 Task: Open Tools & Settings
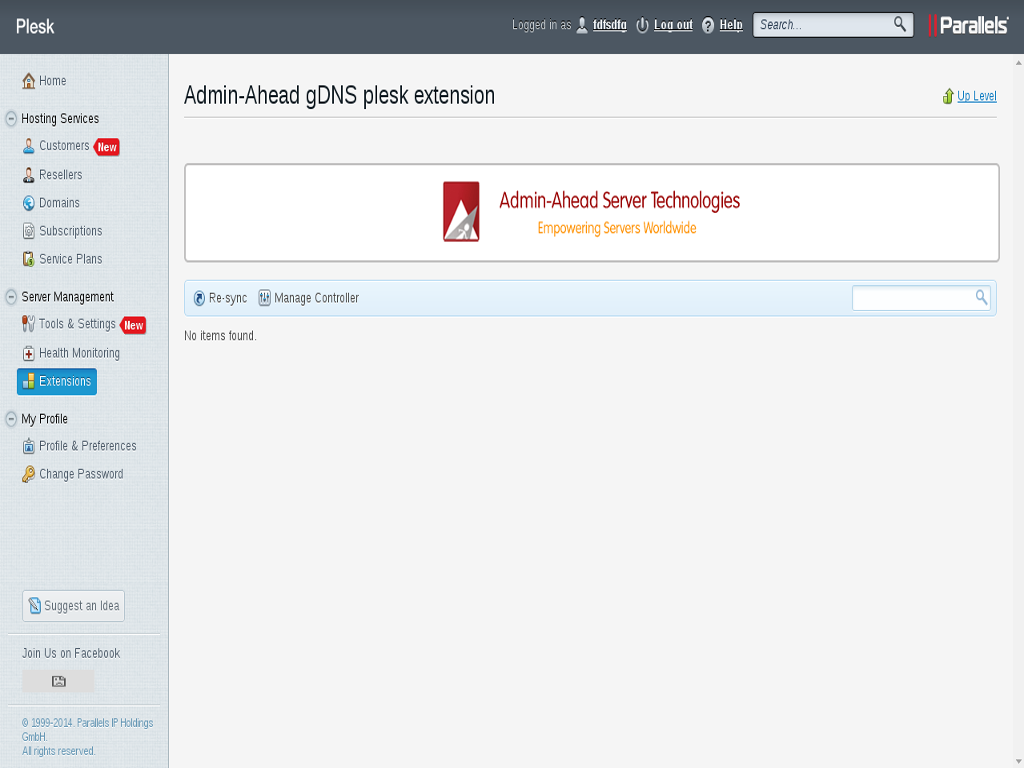click(77, 324)
